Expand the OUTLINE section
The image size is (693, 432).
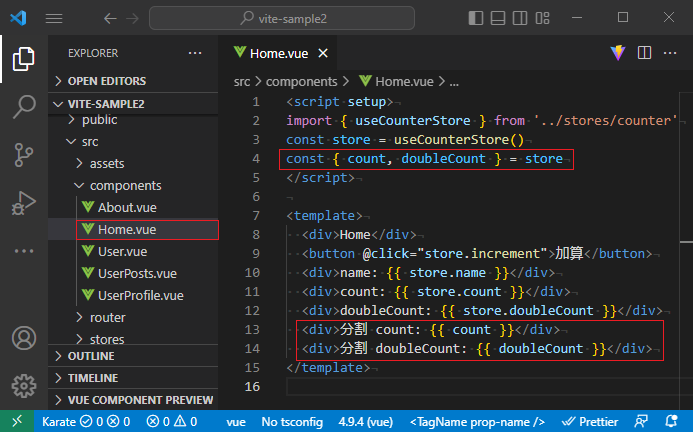pyautogui.click(x=133, y=356)
